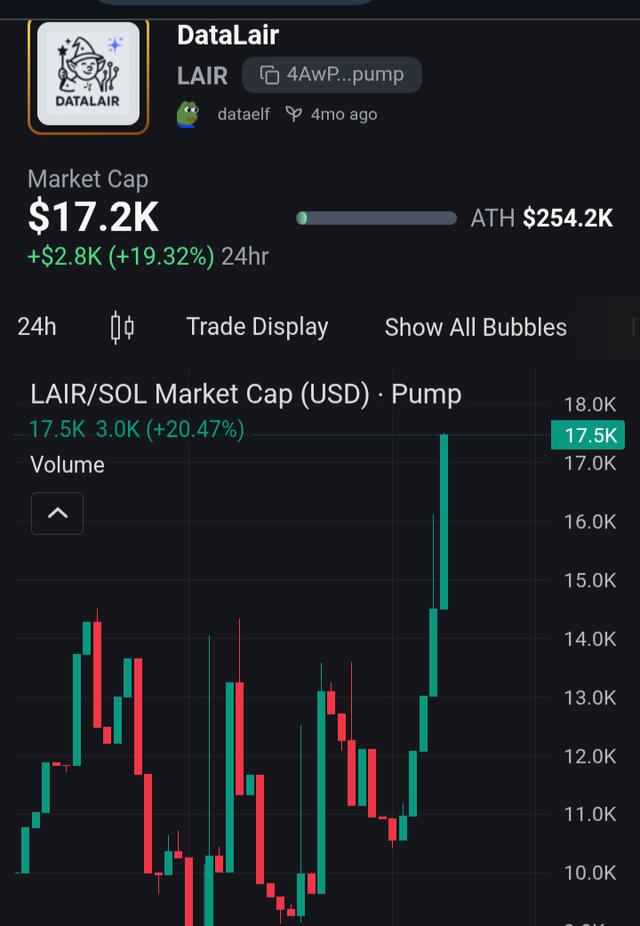
Task: Open the candlestick chart type icon
Action: tap(122, 327)
